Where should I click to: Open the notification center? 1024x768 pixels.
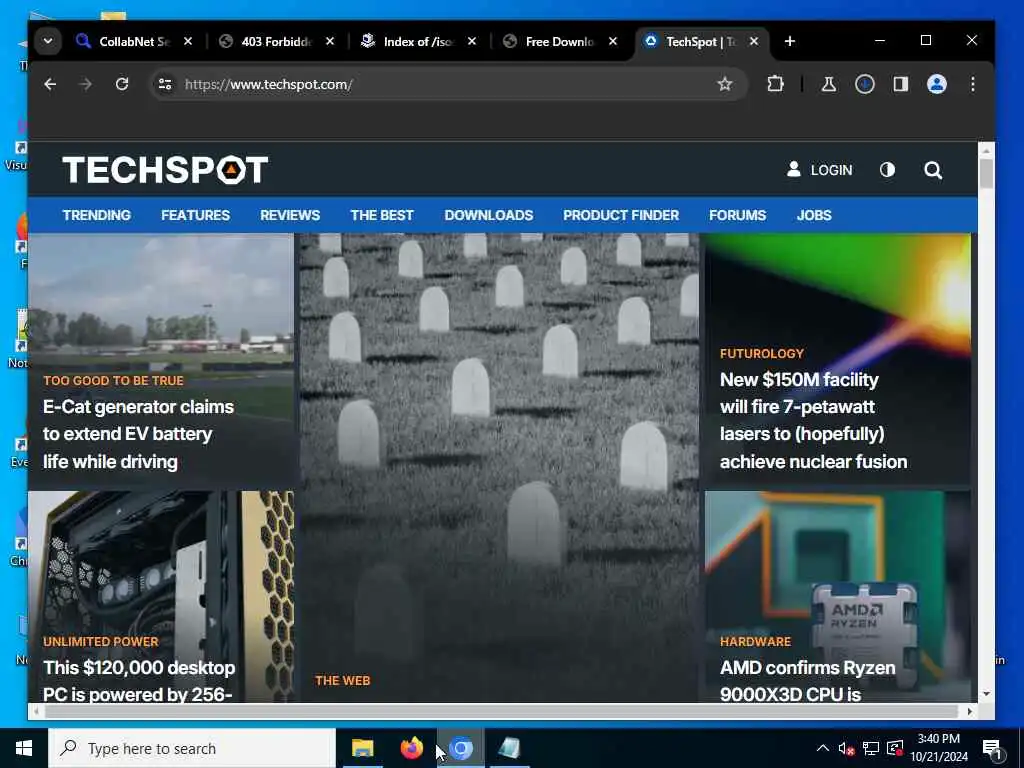(992, 748)
